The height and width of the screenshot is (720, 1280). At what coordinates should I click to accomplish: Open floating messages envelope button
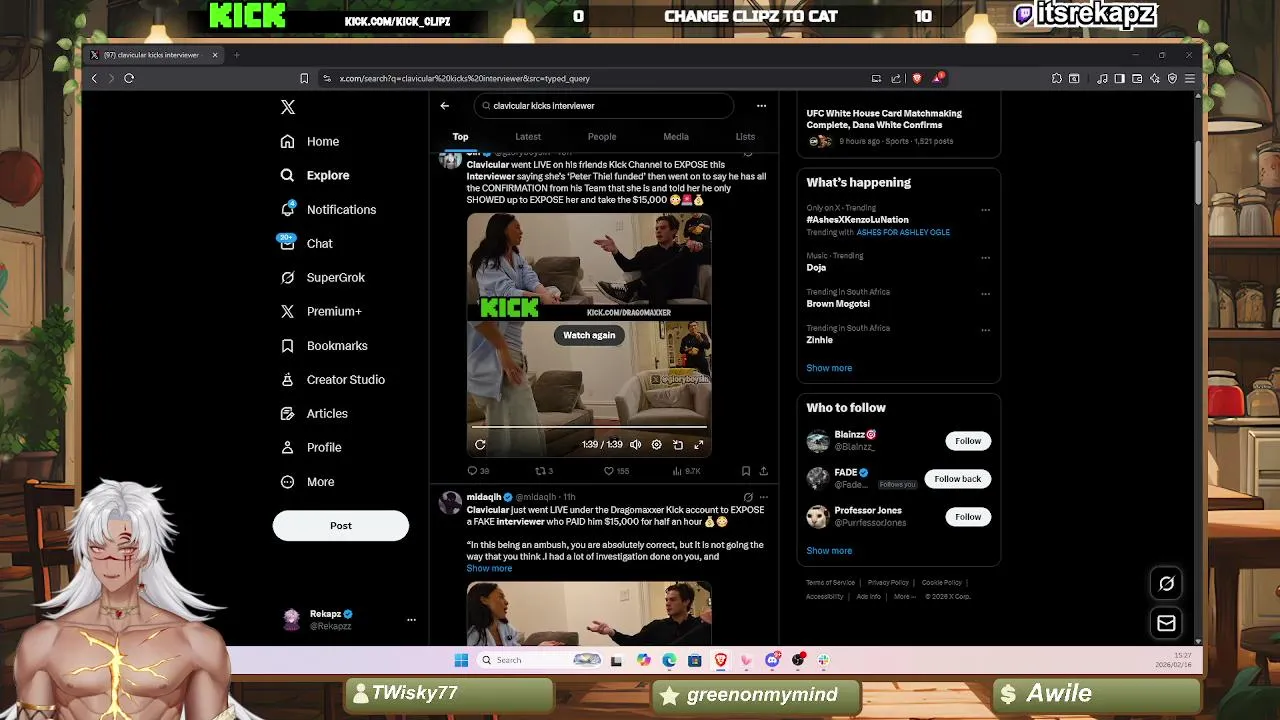(1166, 623)
